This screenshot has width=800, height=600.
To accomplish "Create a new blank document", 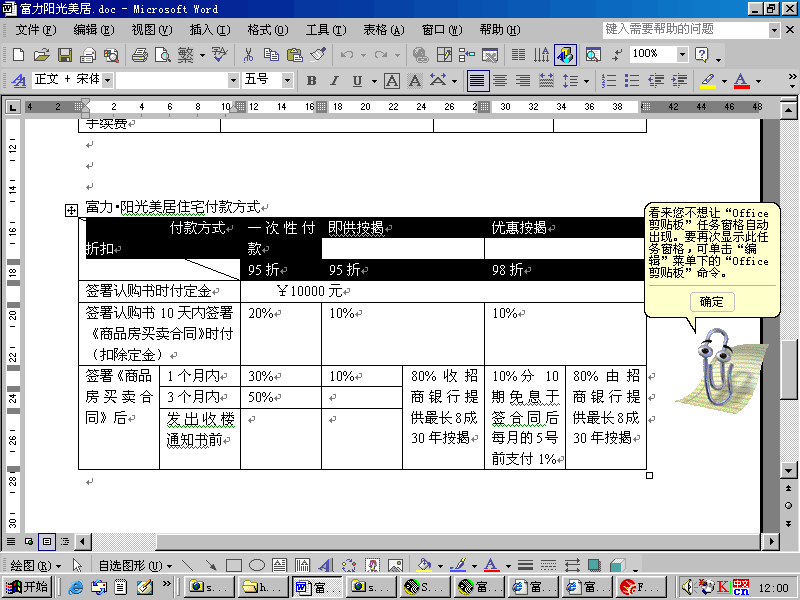I will click(18, 55).
